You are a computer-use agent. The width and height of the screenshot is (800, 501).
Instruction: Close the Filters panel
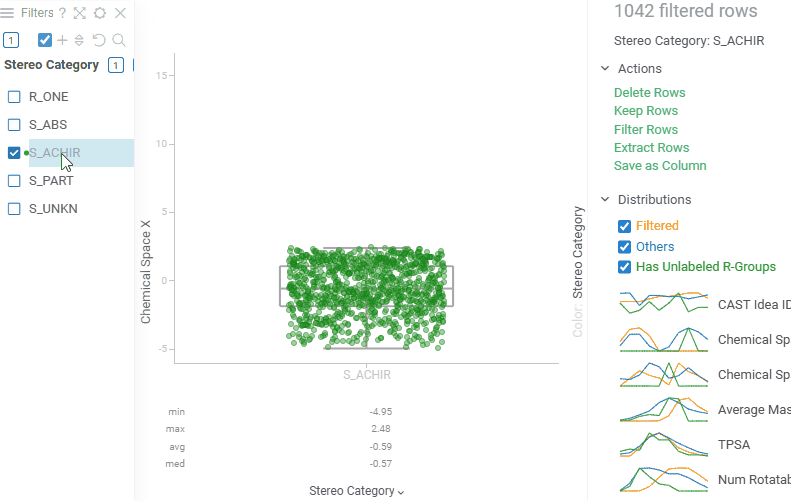pyautogui.click(x=120, y=13)
